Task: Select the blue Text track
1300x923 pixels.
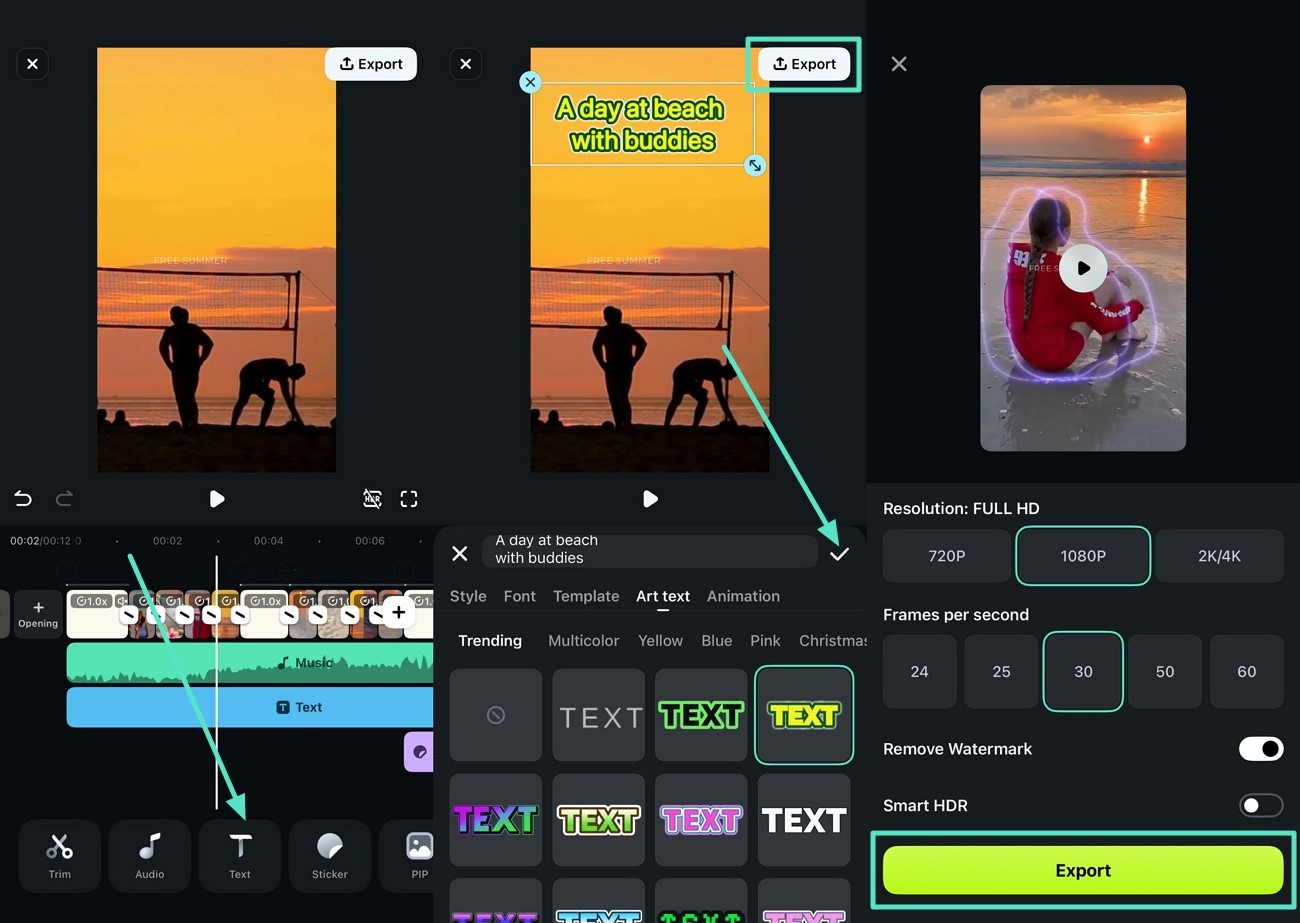Action: (250, 707)
